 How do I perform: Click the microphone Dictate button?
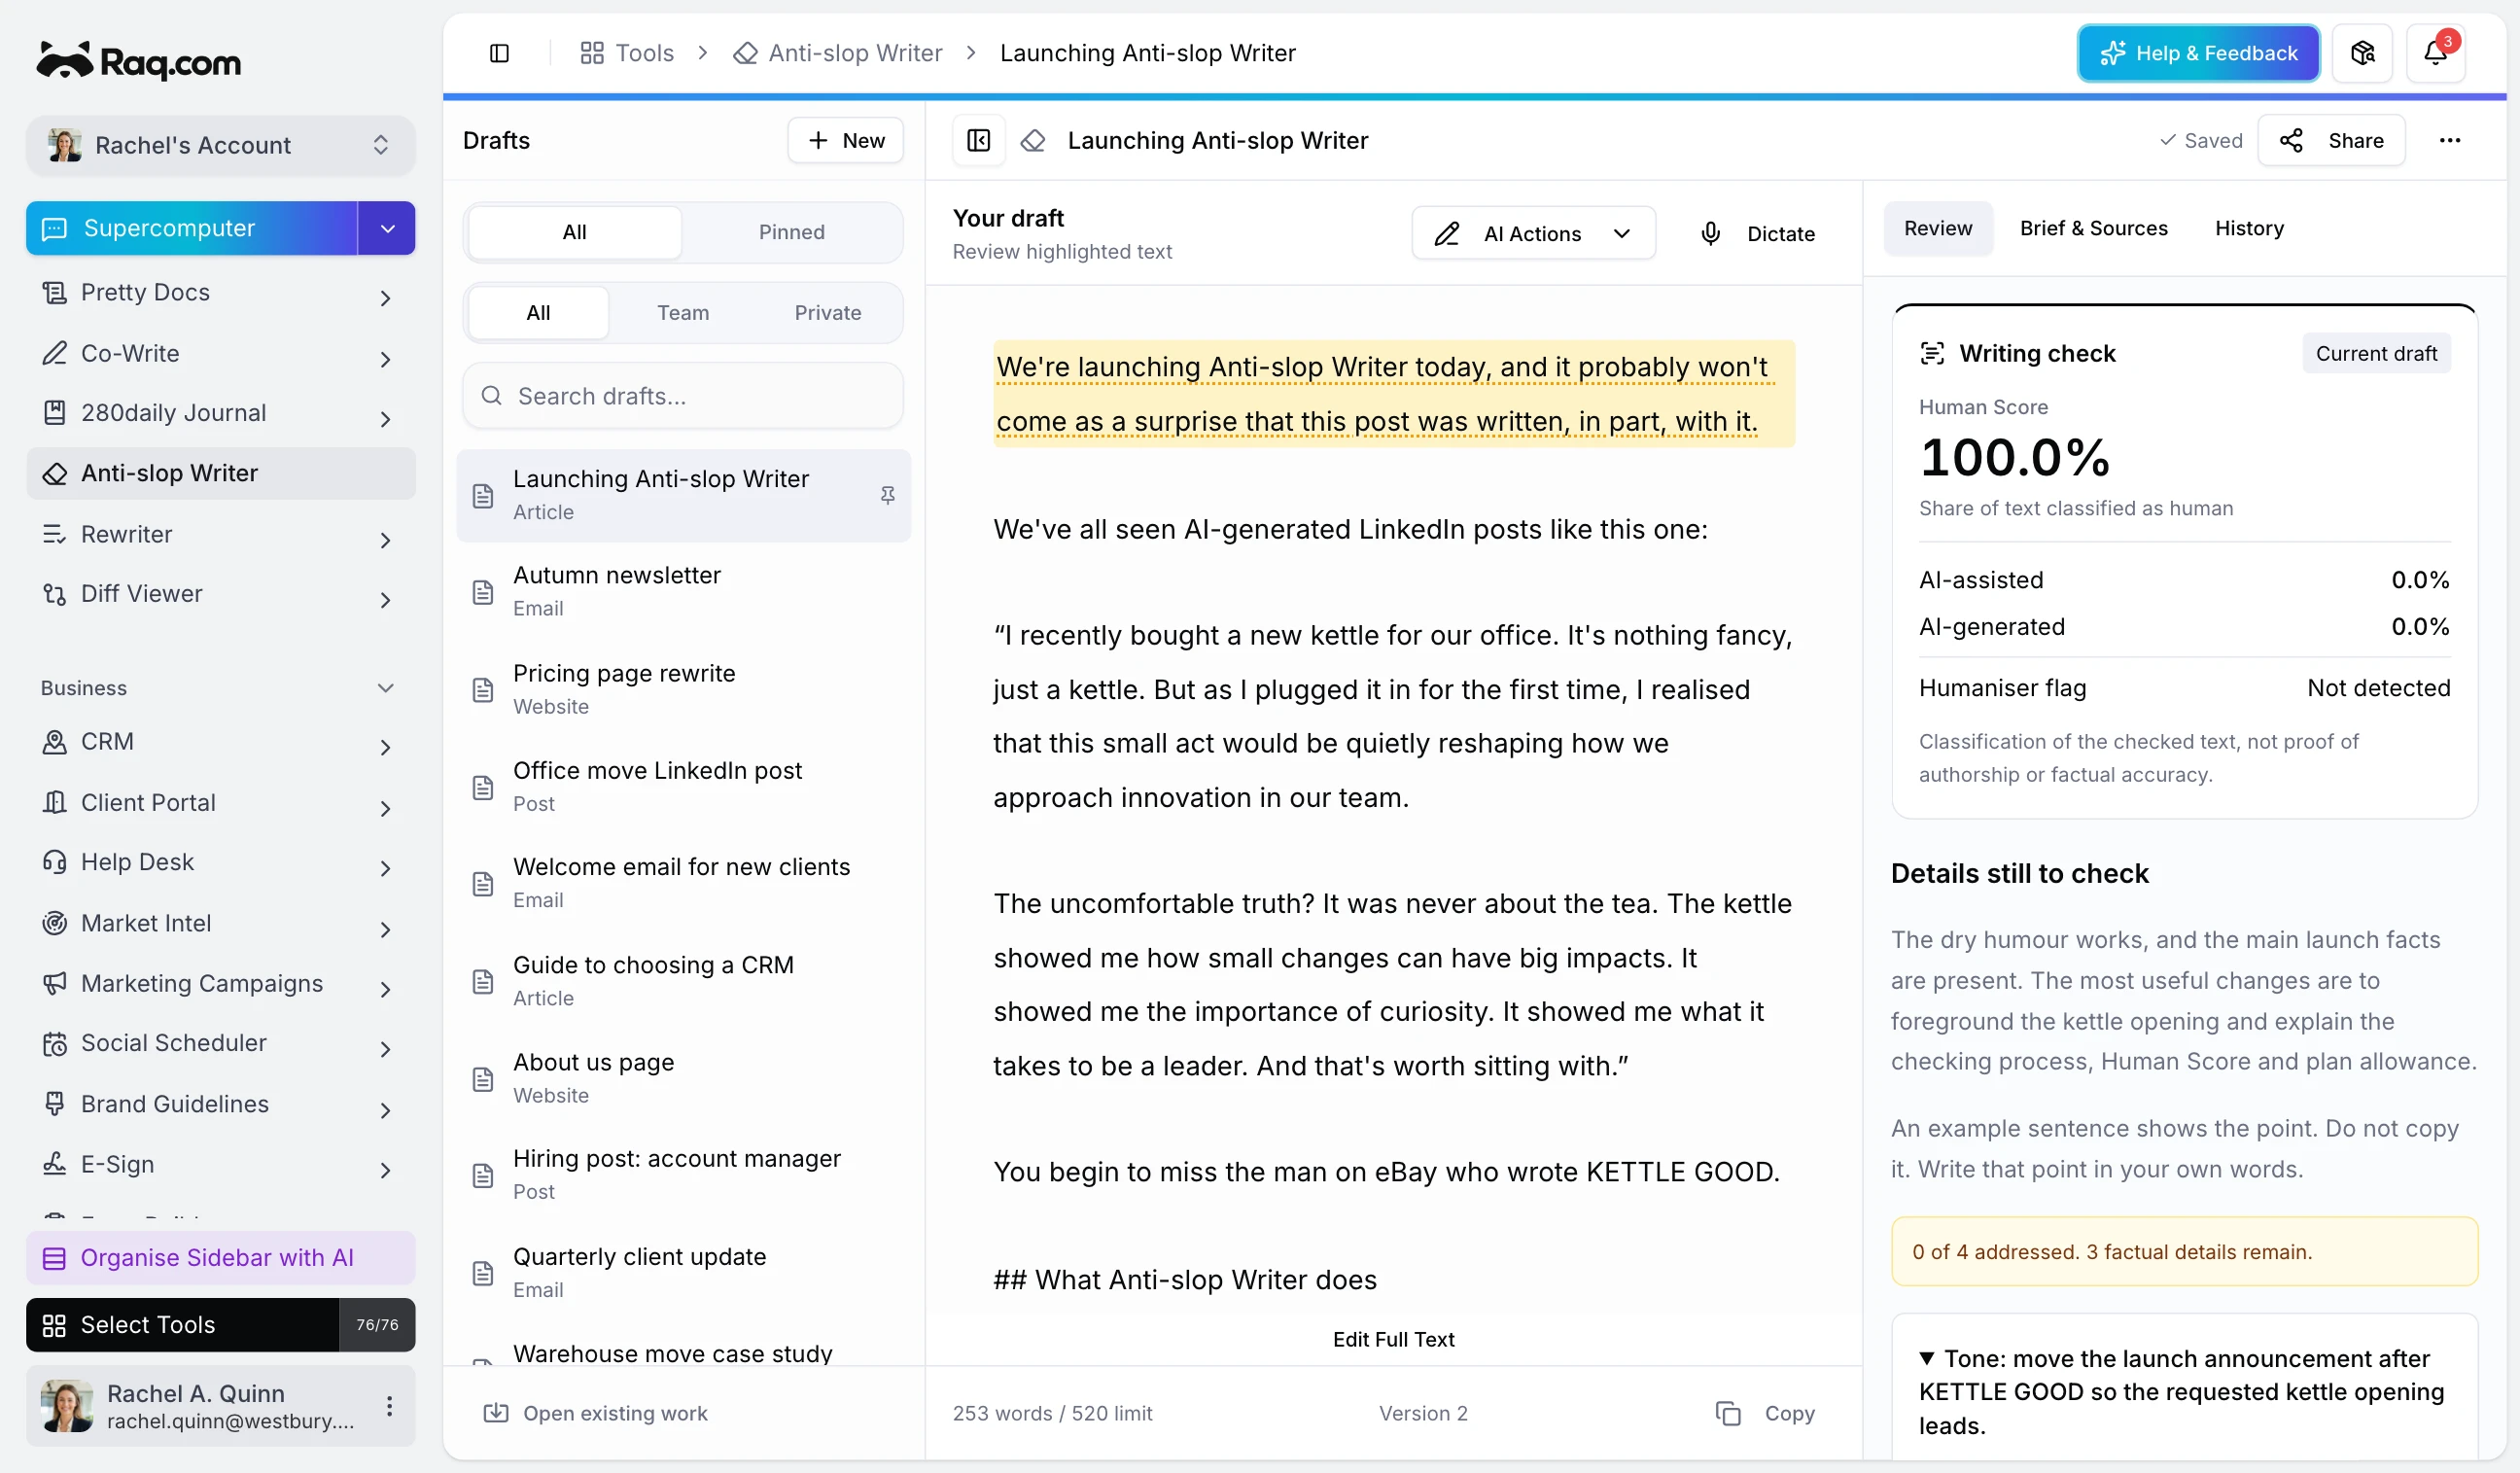(1757, 233)
